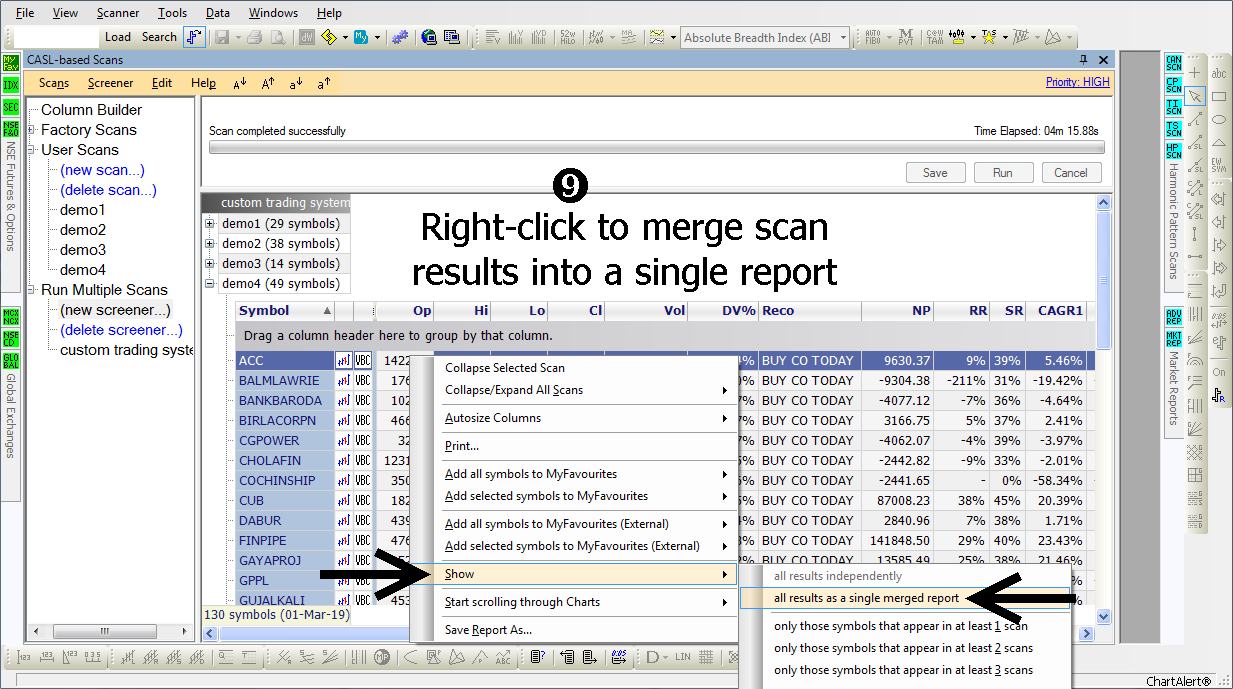Open the NSE CD sidebar icon

point(11,337)
